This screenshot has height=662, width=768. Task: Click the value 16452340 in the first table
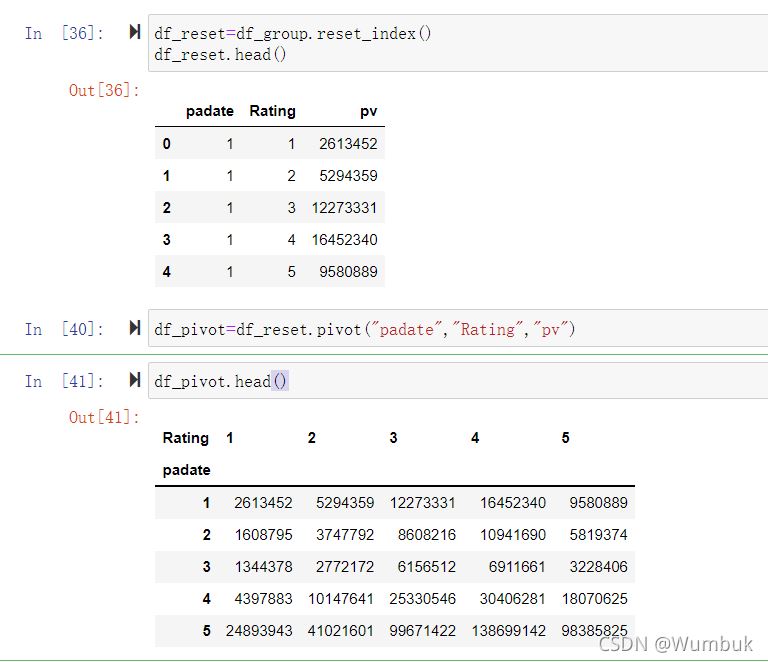[344, 240]
